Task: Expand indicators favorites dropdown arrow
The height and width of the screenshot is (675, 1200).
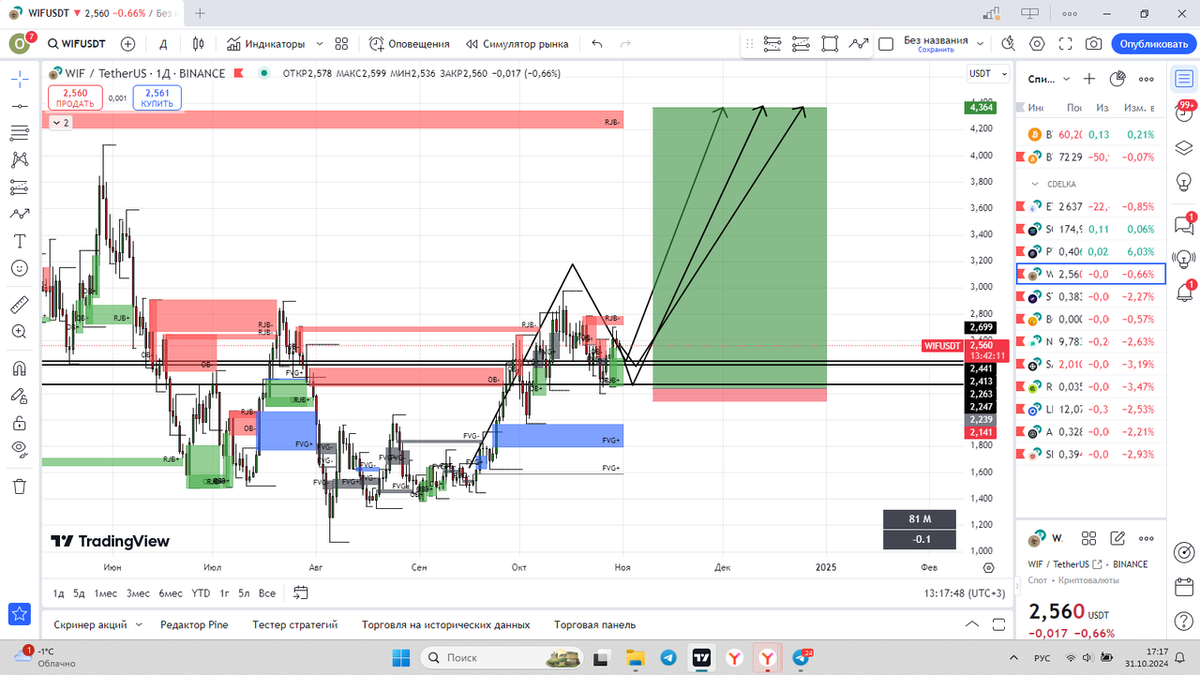Action: [x=319, y=44]
